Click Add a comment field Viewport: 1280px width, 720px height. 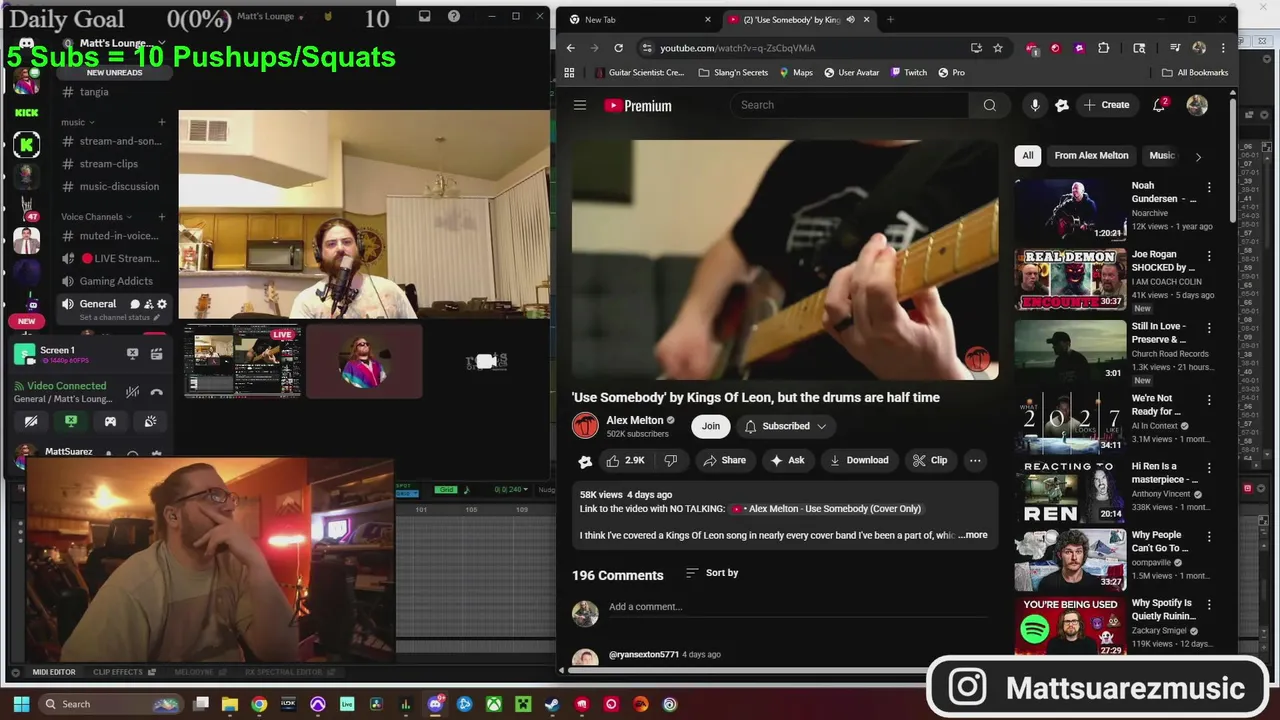tap(798, 607)
